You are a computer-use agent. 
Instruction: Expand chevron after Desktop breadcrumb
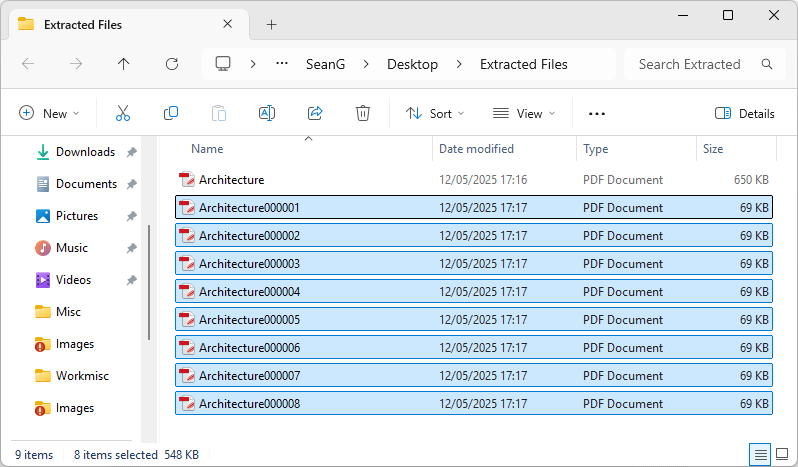click(x=459, y=64)
